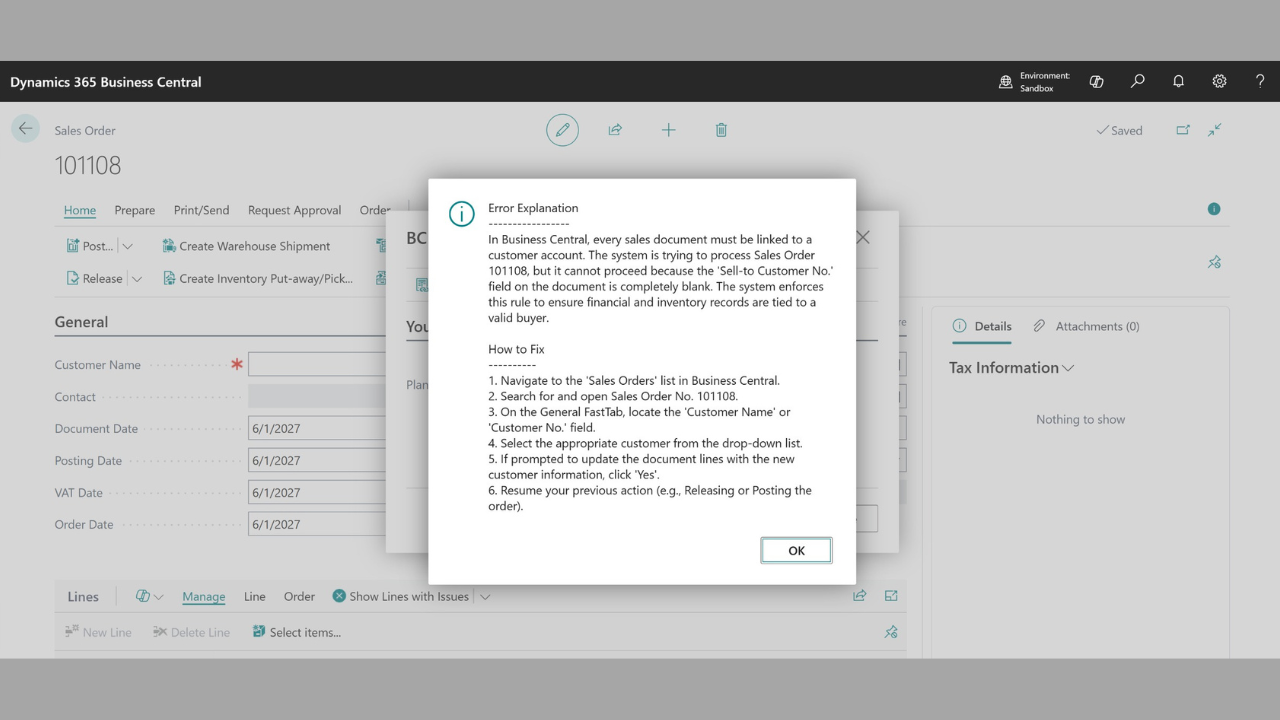Open the Order menu in Lines
Image resolution: width=1280 pixels, height=720 pixels.
(x=299, y=596)
